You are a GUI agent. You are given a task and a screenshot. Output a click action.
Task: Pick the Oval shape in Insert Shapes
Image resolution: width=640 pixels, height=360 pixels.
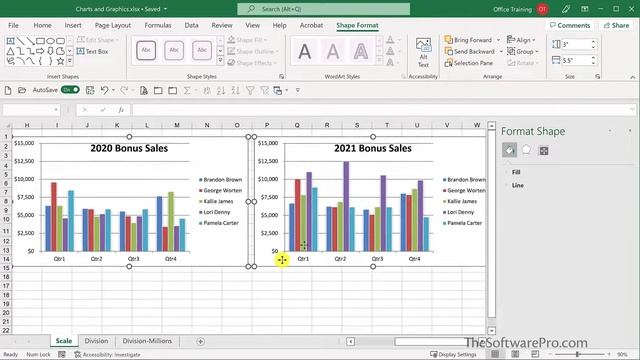click(50, 41)
